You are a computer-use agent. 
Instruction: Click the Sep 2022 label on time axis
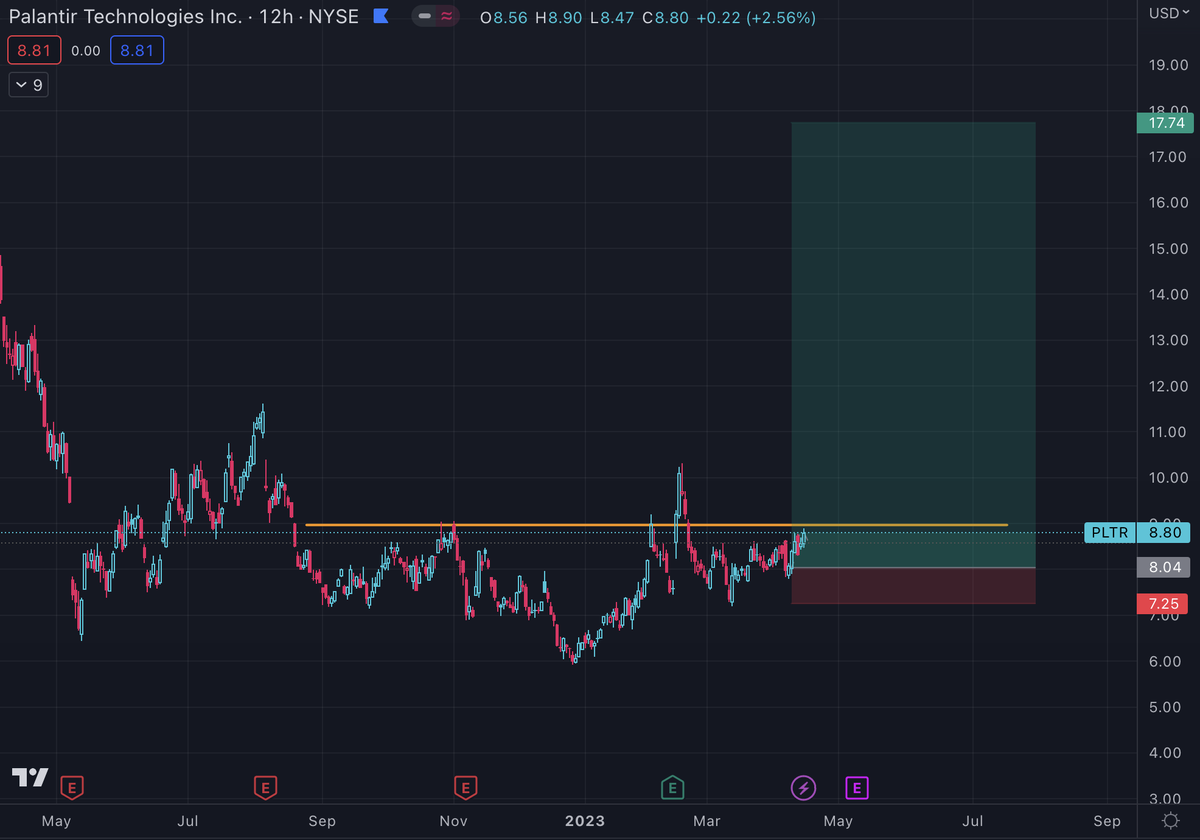[x=321, y=821]
